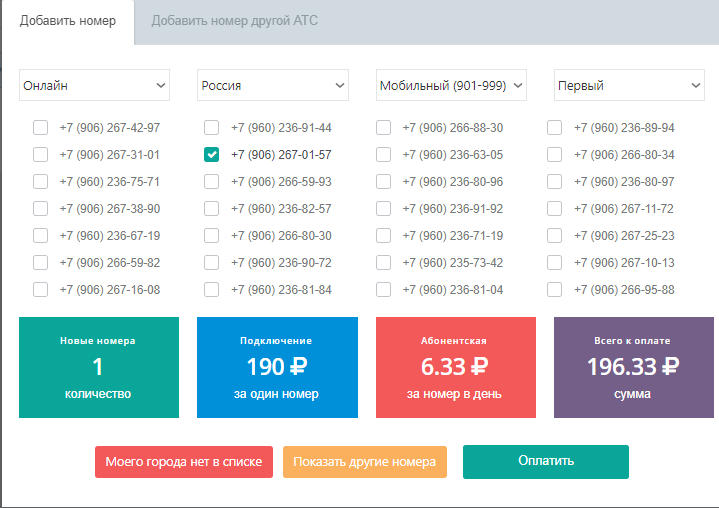Enable checkbox for +7 (960) 236-91-92

(x=383, y=209)
